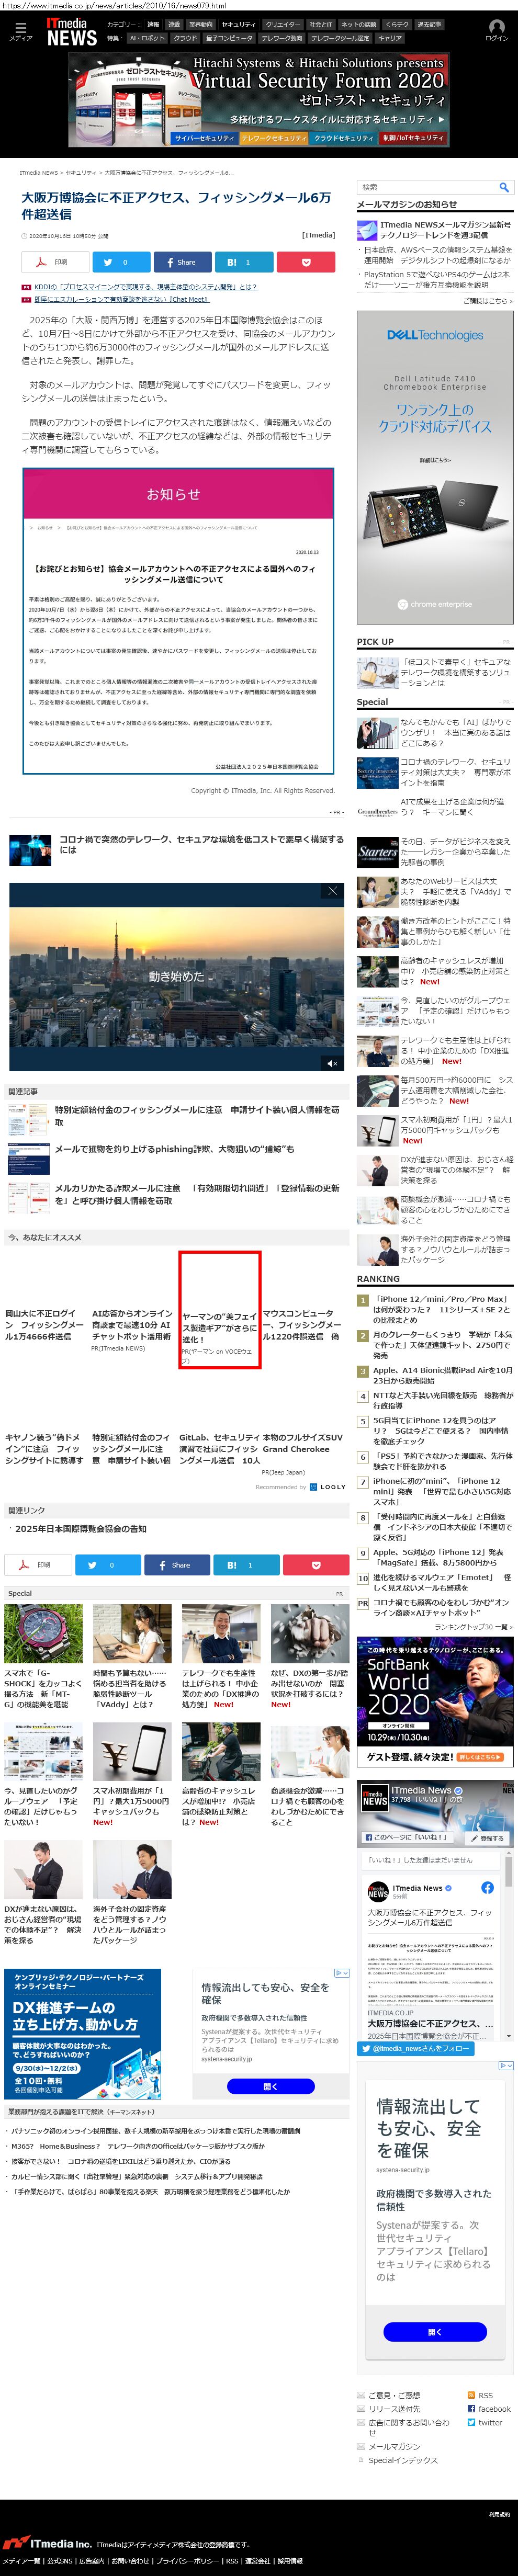Unmute the Tokyo skyline video

pos(333,1063)
